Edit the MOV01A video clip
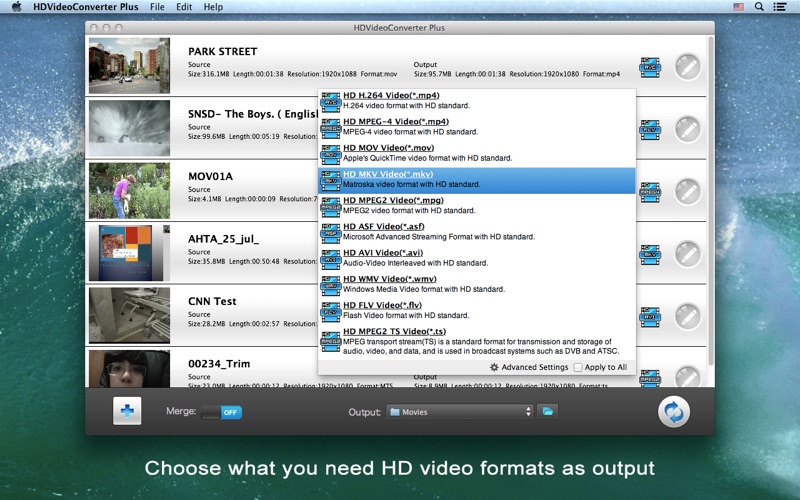The width and height of the screenshot is (800, 500). click(x=688, y=192)
